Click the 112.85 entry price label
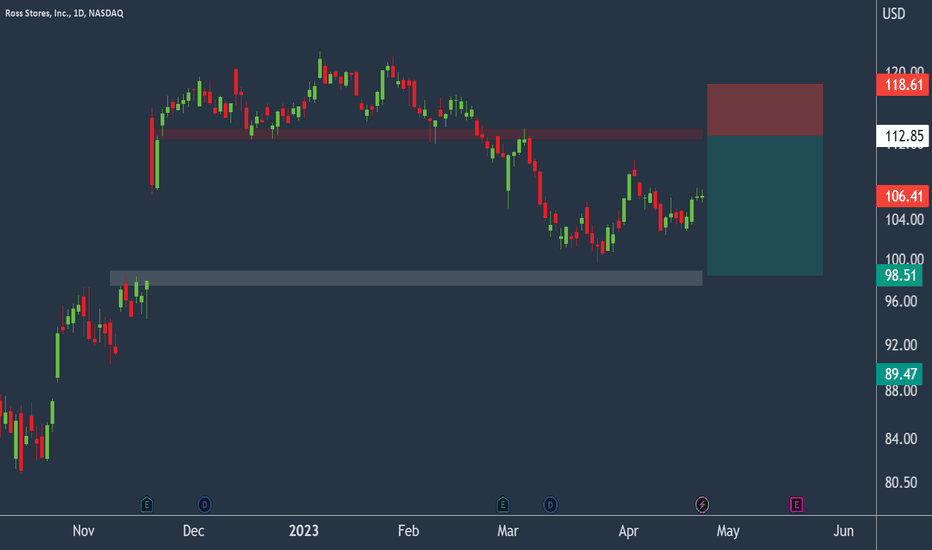Screen dimensions: 932x550 pos(903,136)
